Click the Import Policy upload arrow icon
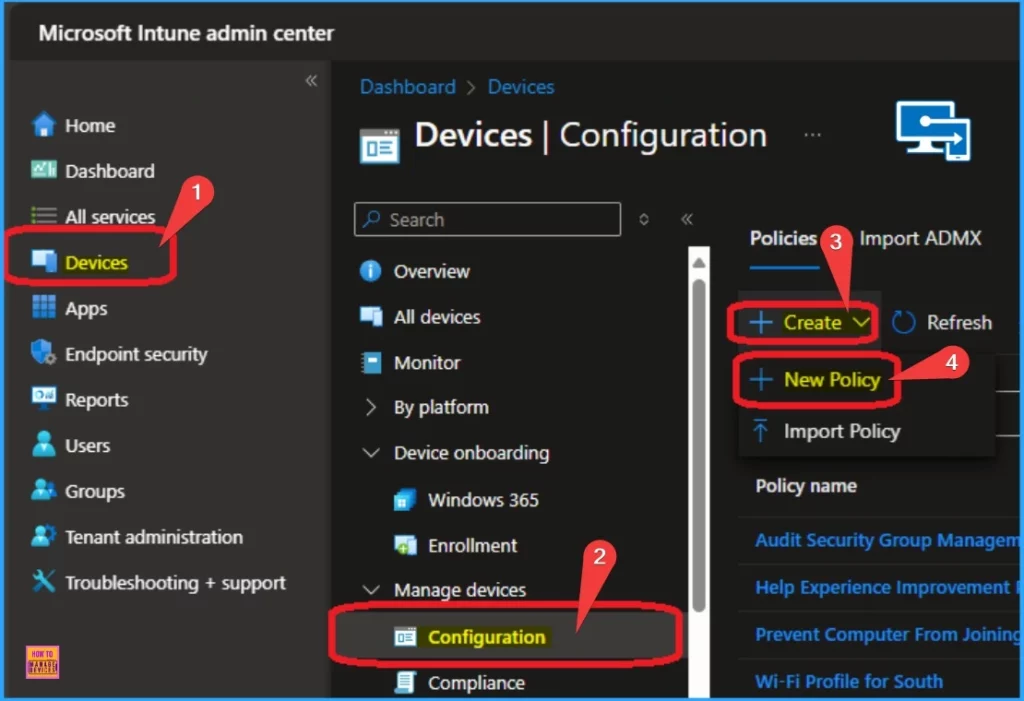The width and height of the screenshot is (1024, 701). (x=760, y=431)
